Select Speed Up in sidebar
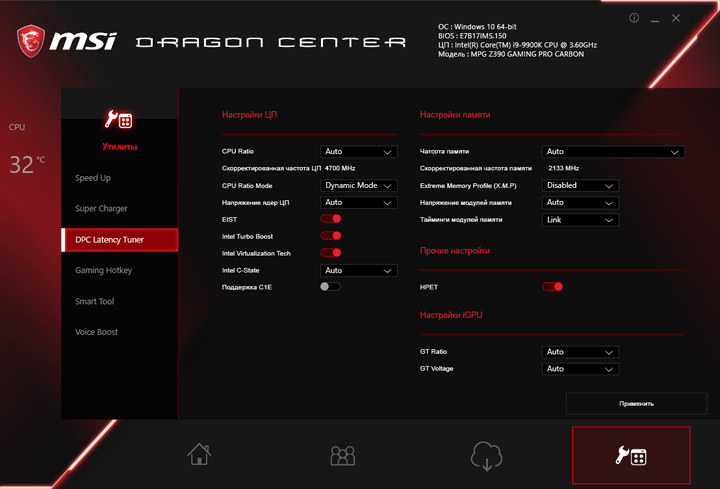 [x=93, y=178]
